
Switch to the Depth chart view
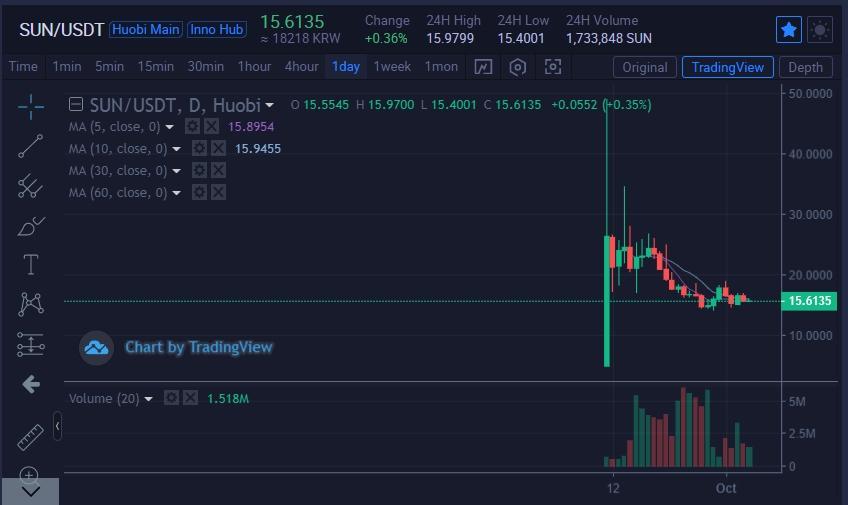coord(805,67)
